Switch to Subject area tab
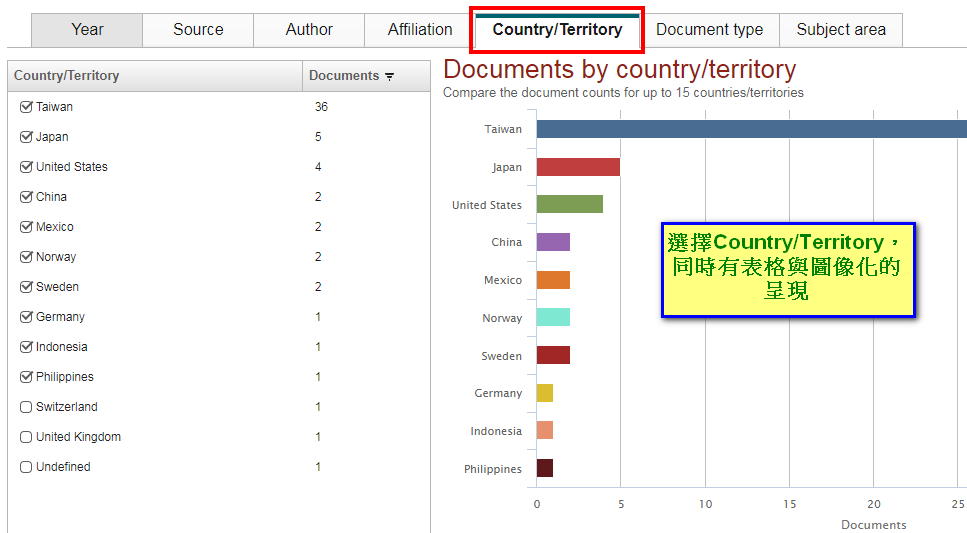Screen dimensions: 967x533 point(841,30)
